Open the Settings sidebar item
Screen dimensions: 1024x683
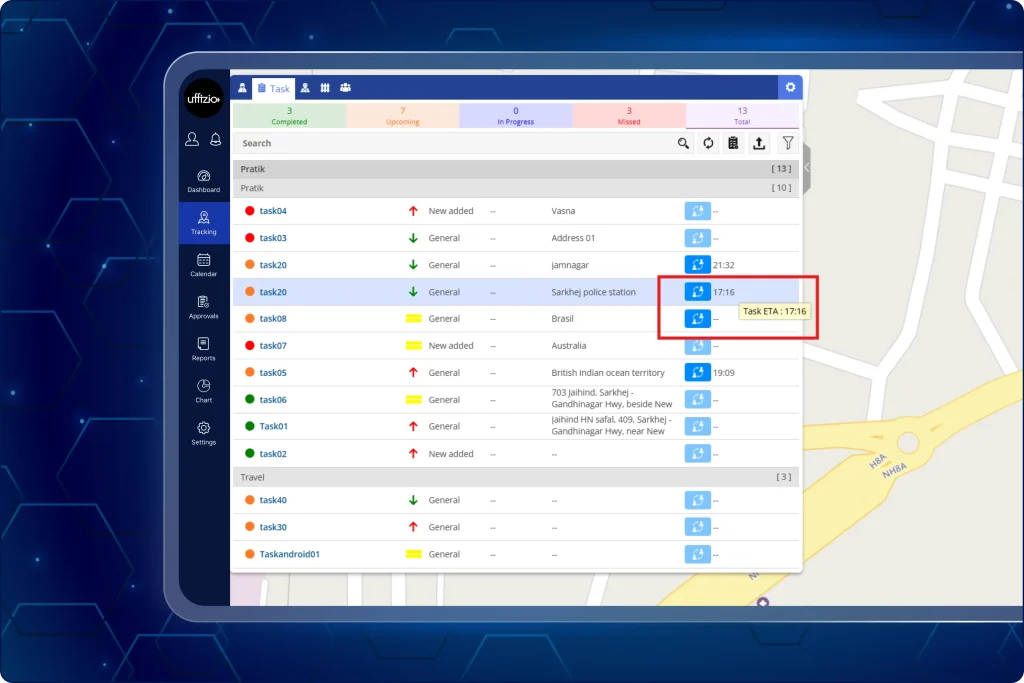tap(204, 434)
